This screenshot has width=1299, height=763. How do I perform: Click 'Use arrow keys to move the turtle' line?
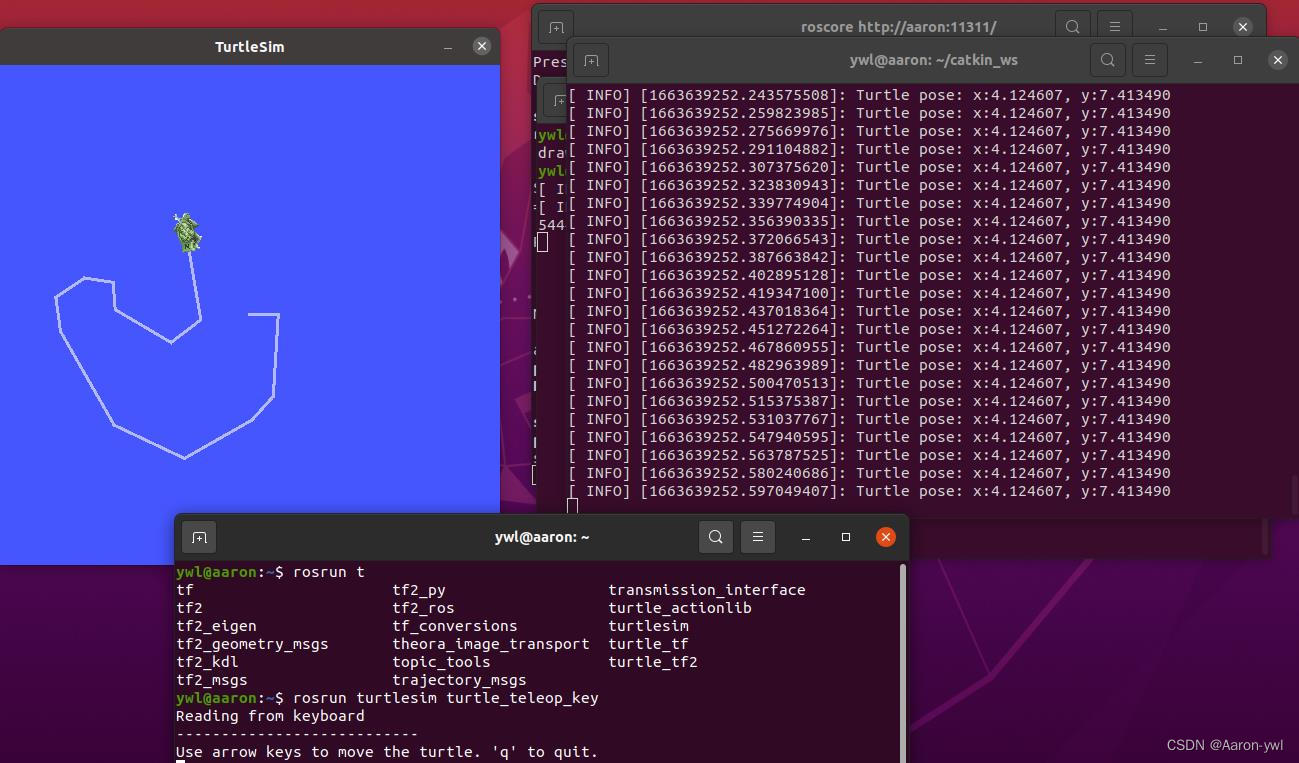coord(387,752)
